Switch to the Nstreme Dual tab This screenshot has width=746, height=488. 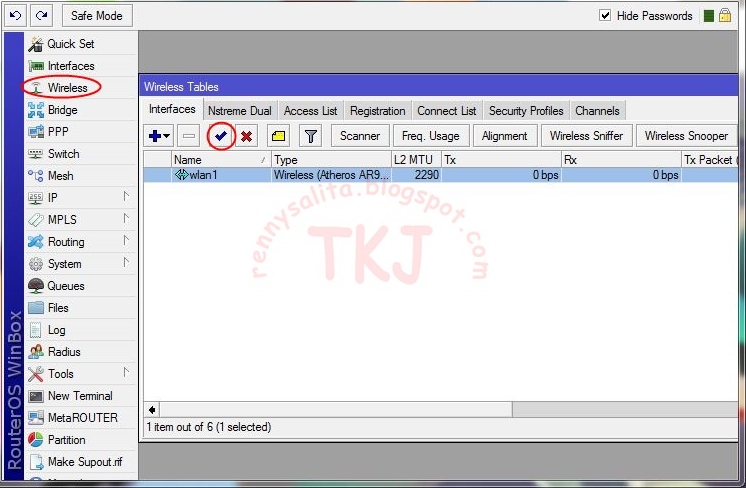coord(240,111)
